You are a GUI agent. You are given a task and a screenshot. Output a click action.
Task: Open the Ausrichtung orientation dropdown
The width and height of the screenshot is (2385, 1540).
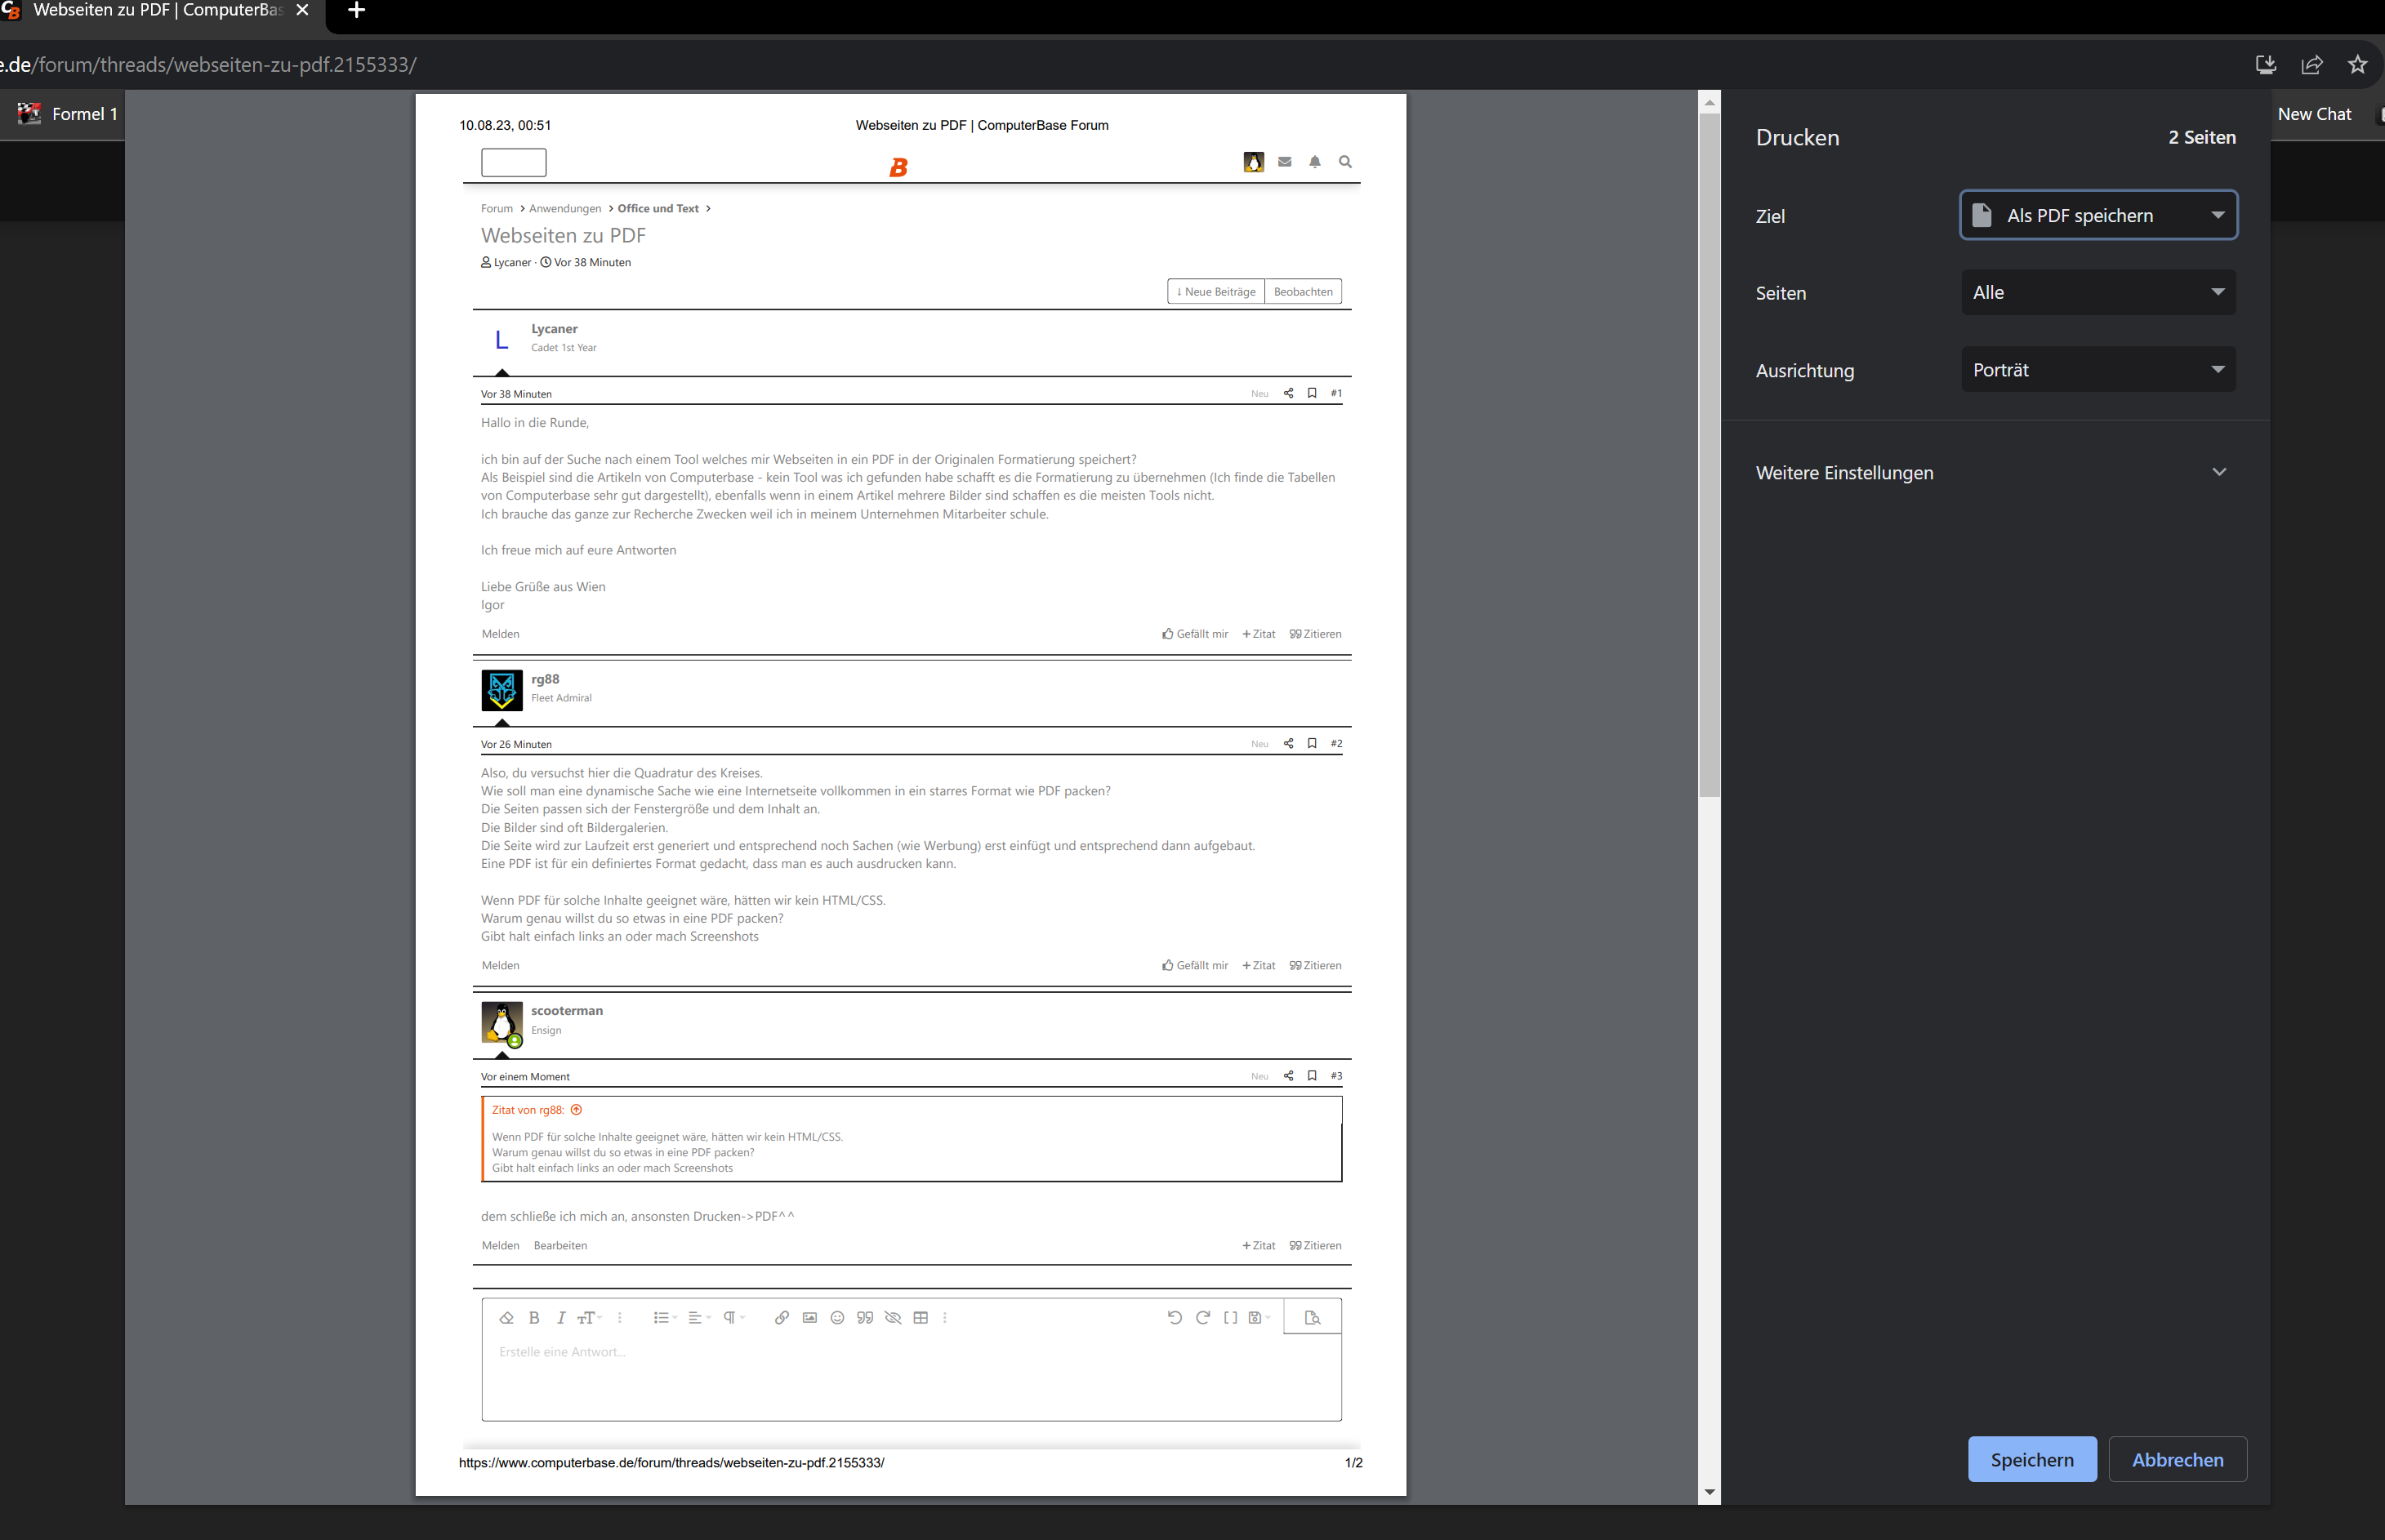(x=2097, y=370)
